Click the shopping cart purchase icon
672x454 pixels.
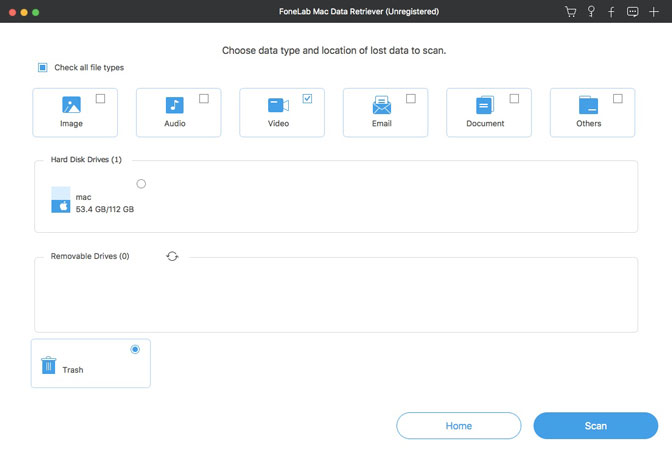[570, 12]
